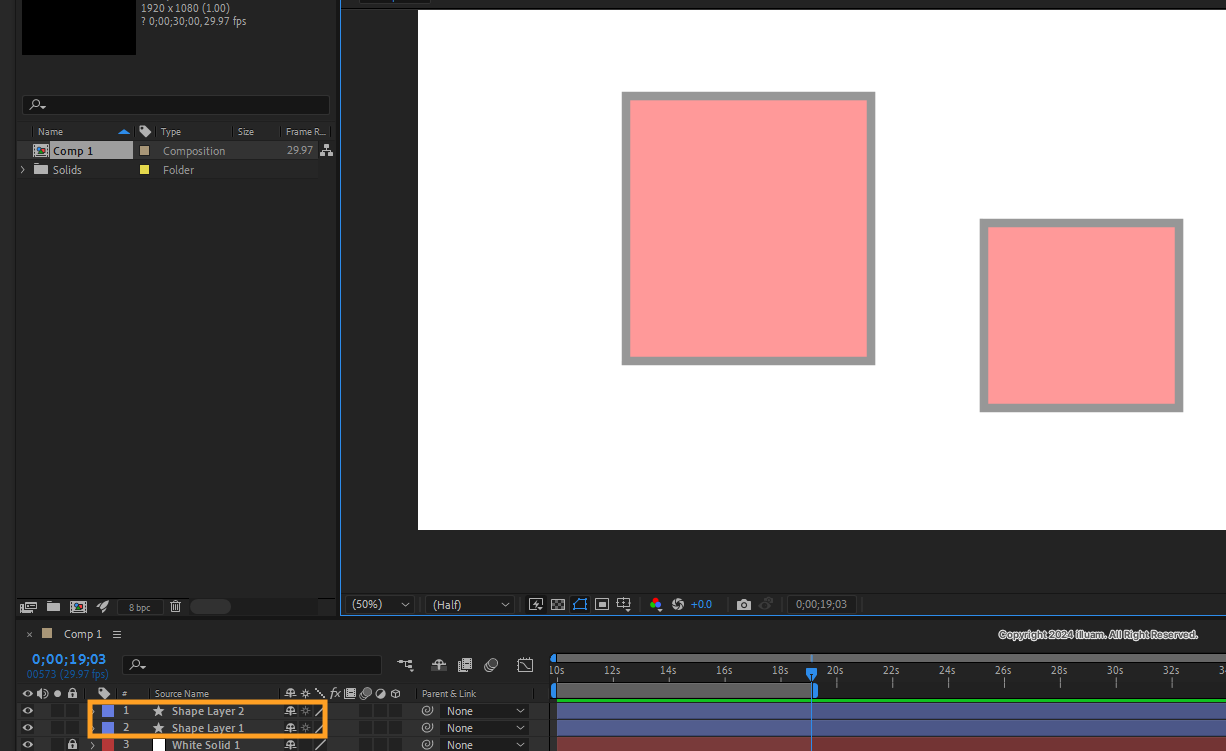Click the yellow Folder label swatch
The height and width of the screenshot is (751, 1226).
pyautogui.click(x=144, y=170)
